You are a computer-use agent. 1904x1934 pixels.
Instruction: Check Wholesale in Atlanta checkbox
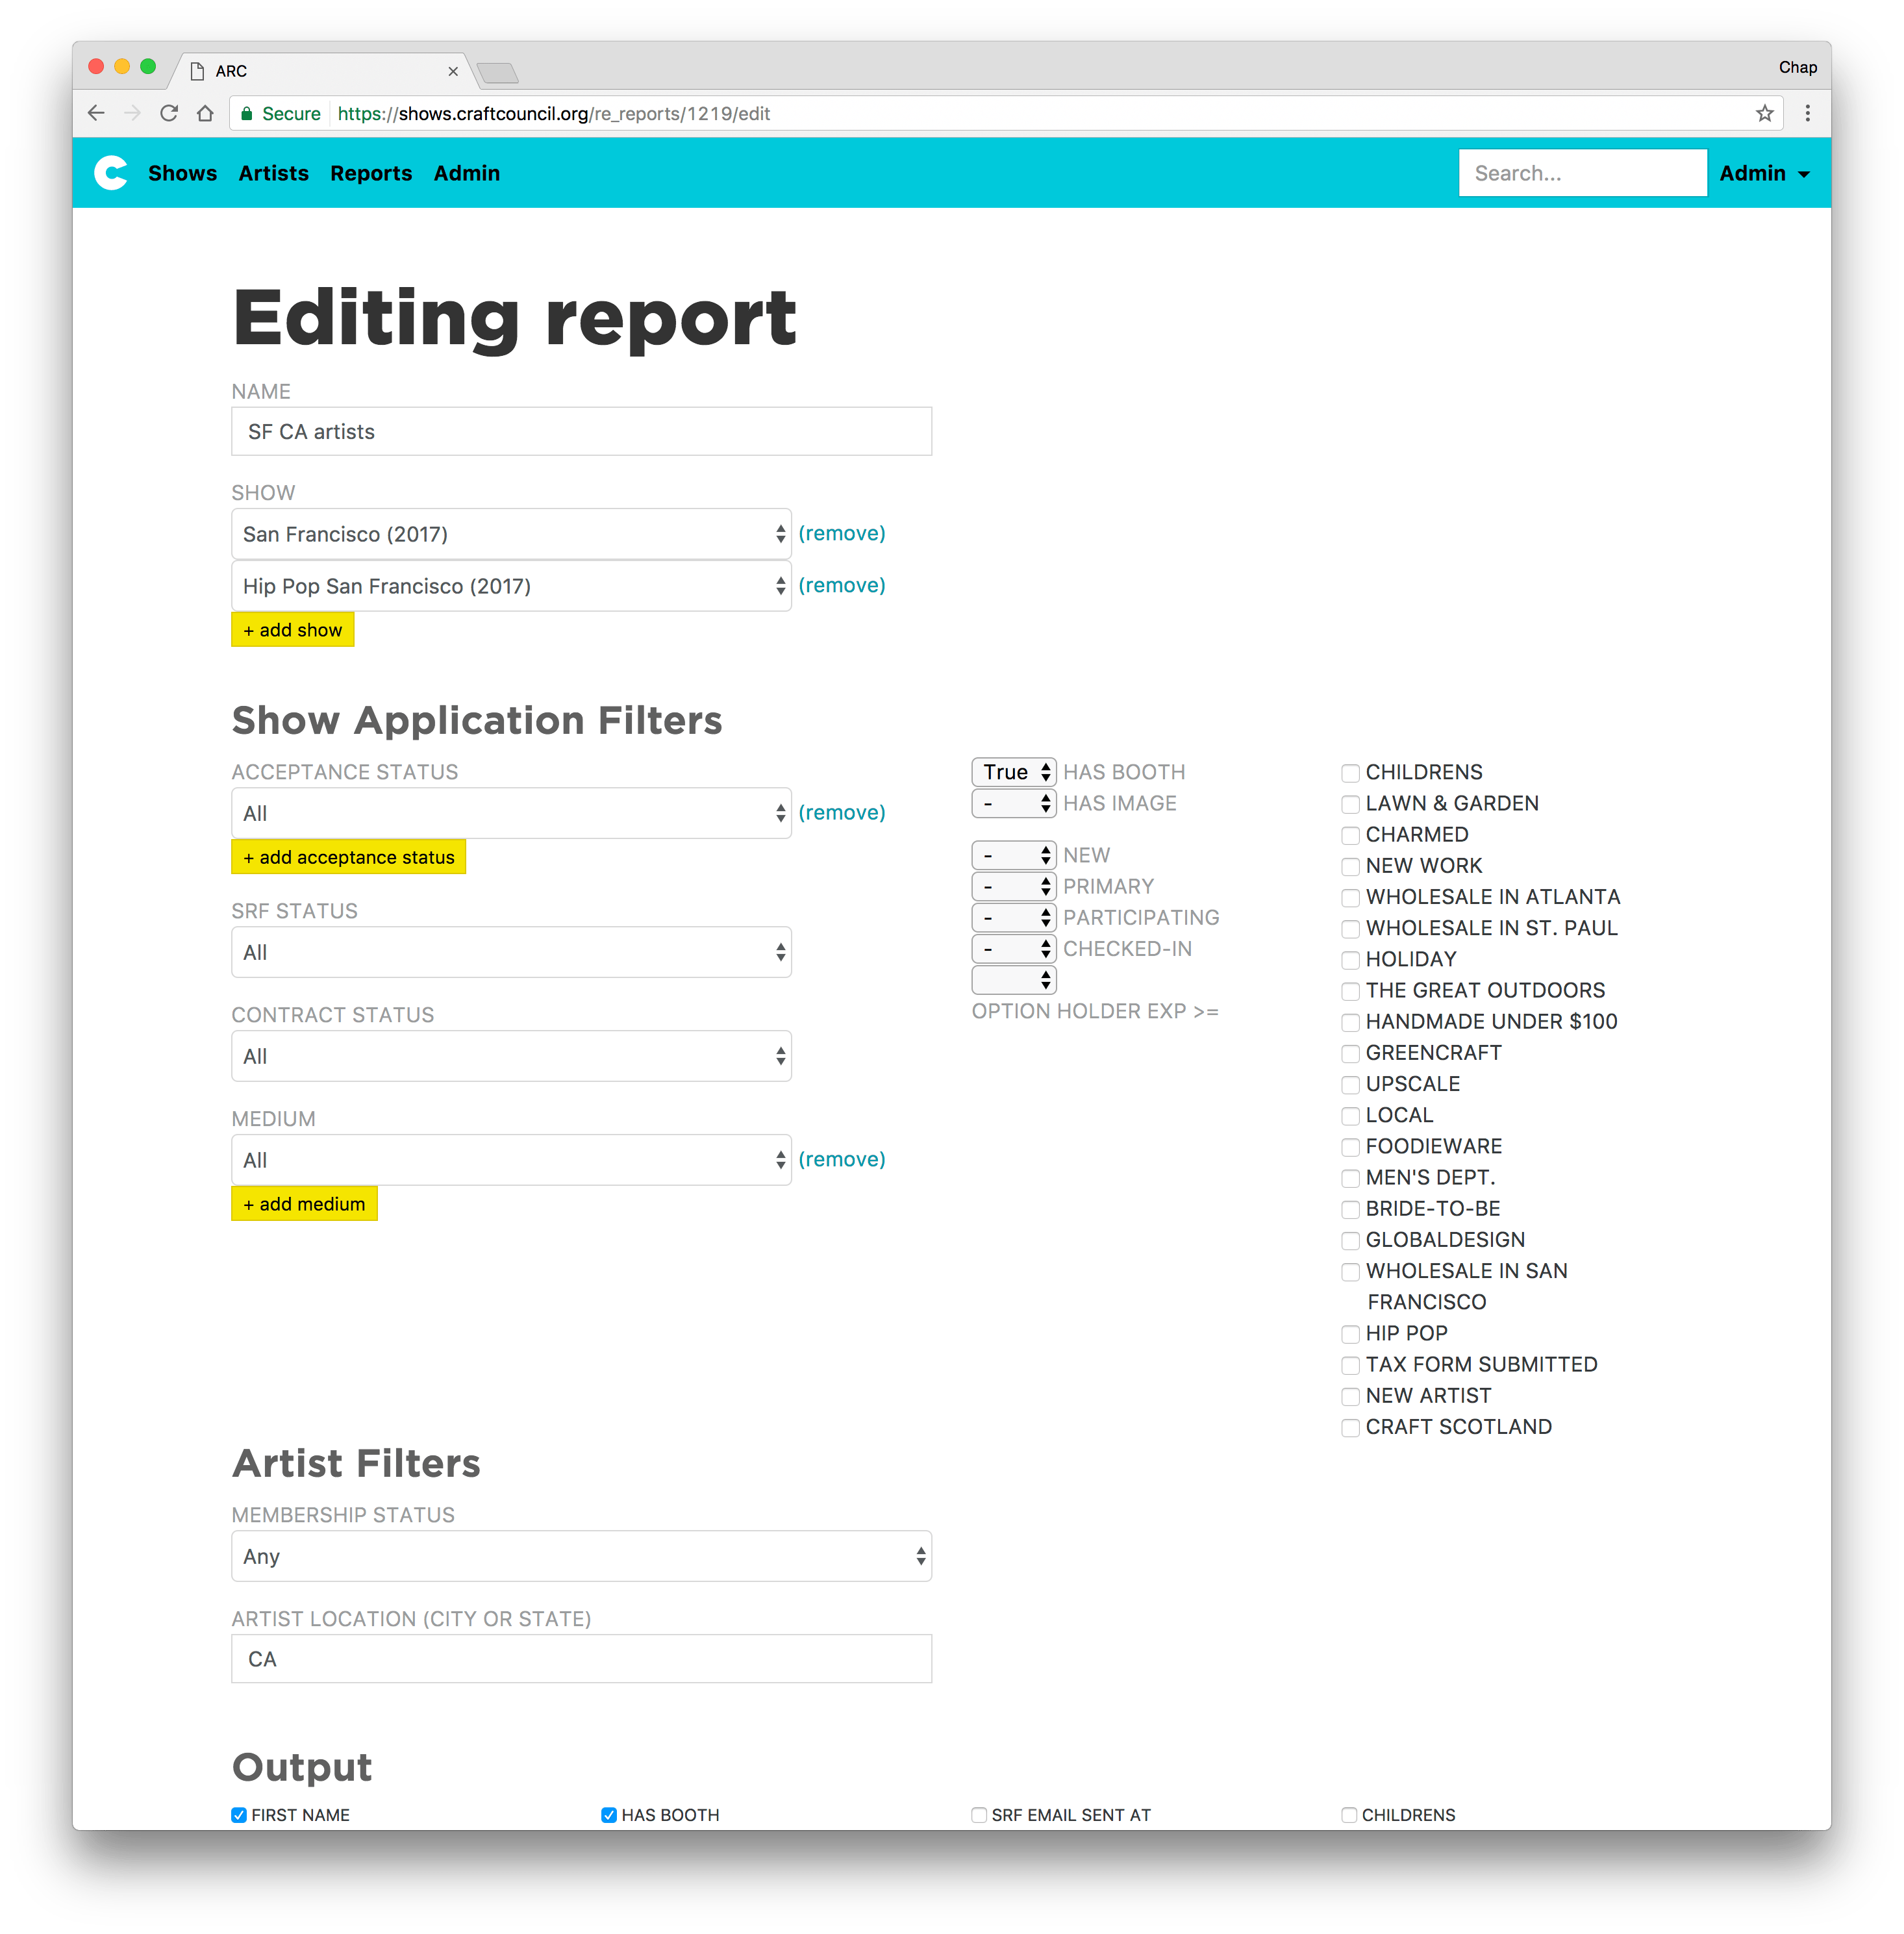pyautogui.click(x=1350, y=898)
